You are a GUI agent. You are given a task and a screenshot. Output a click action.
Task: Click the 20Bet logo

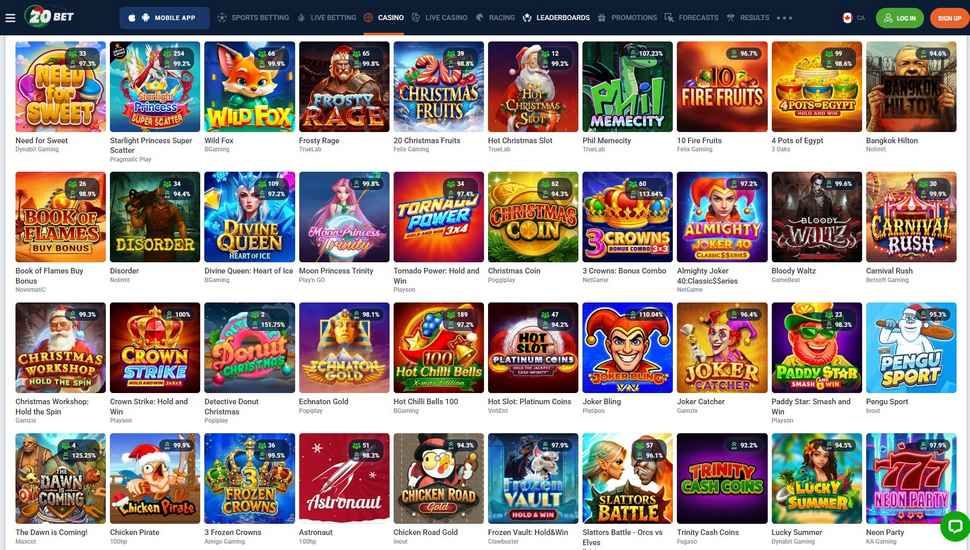tap(49, 16)
